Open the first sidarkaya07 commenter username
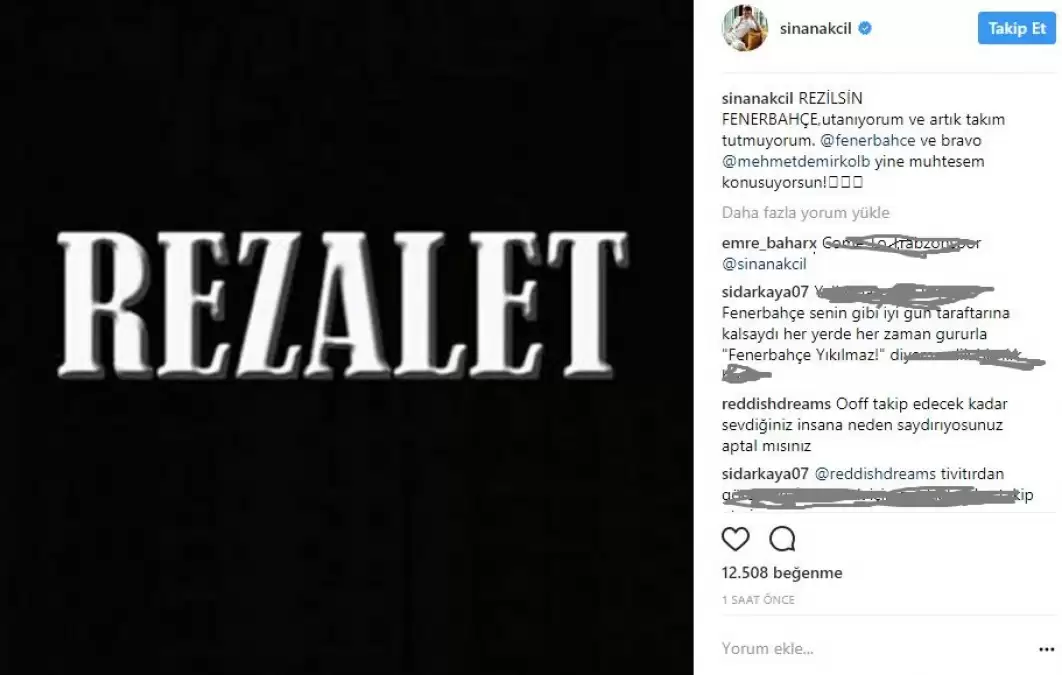This screenshot has width=1062, height=675. 765,292
